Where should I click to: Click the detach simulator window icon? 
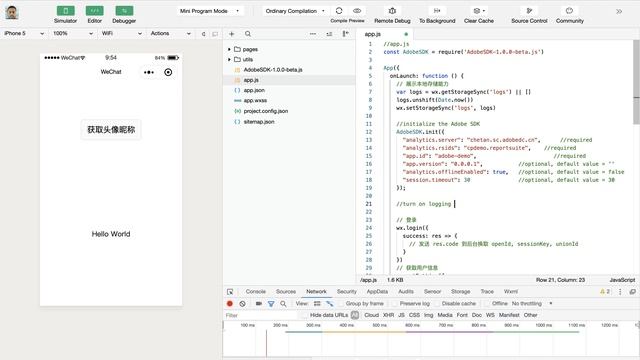215,34
